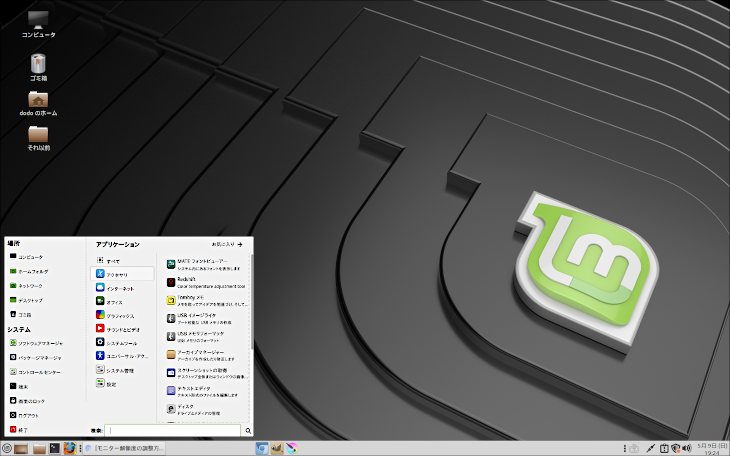Focus the 検索 search field in the menu

[172, 430]
